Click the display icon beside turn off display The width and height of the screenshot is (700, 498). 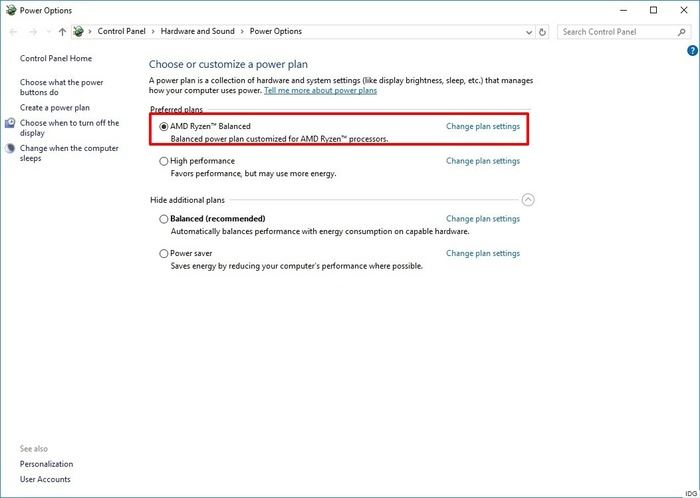tap(10, 123)
